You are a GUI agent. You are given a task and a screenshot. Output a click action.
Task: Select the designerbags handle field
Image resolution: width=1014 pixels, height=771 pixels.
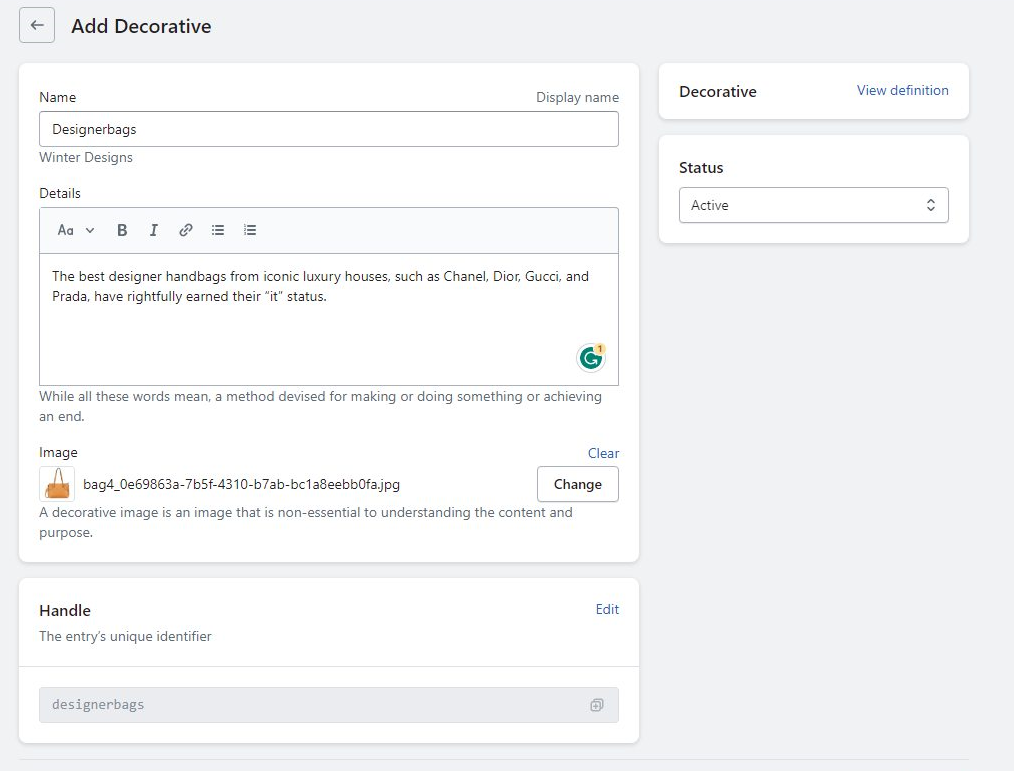(310, 705)
